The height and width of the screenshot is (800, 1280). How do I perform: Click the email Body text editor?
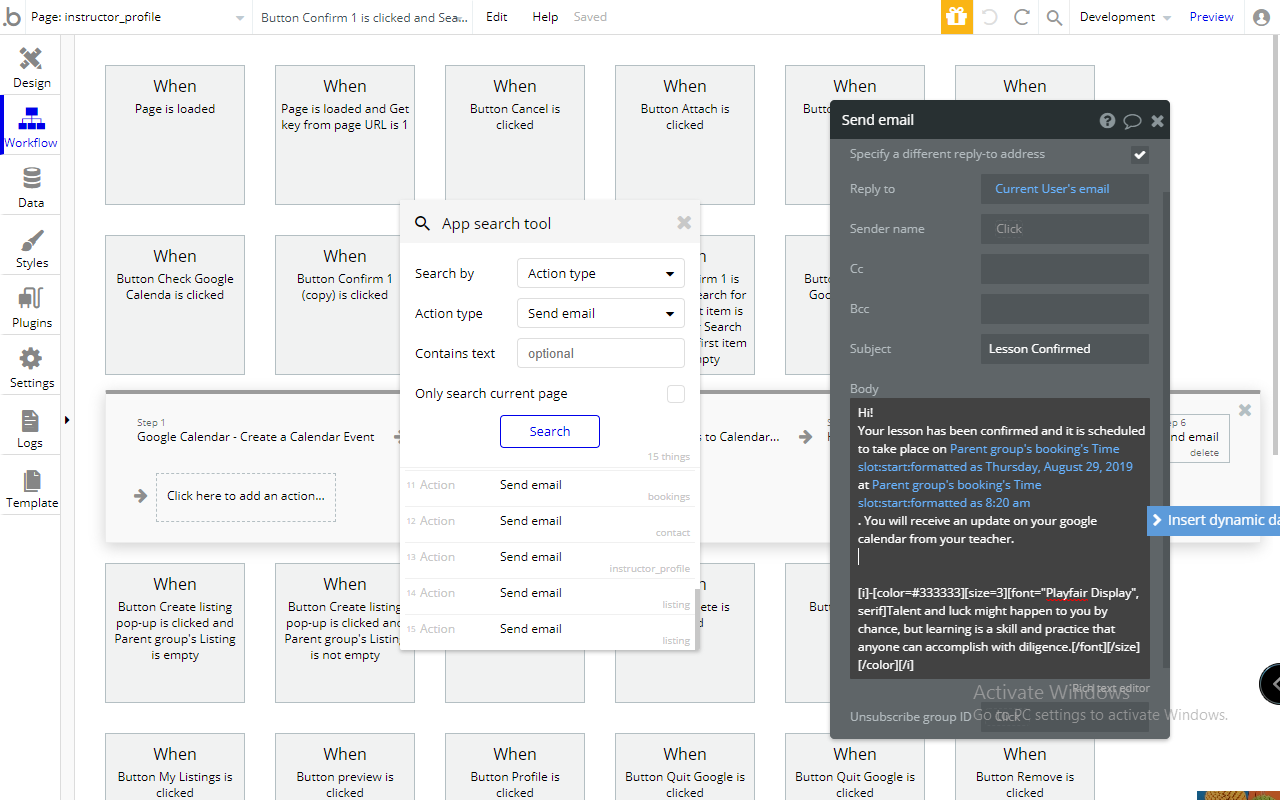(x=1000, y=538)
